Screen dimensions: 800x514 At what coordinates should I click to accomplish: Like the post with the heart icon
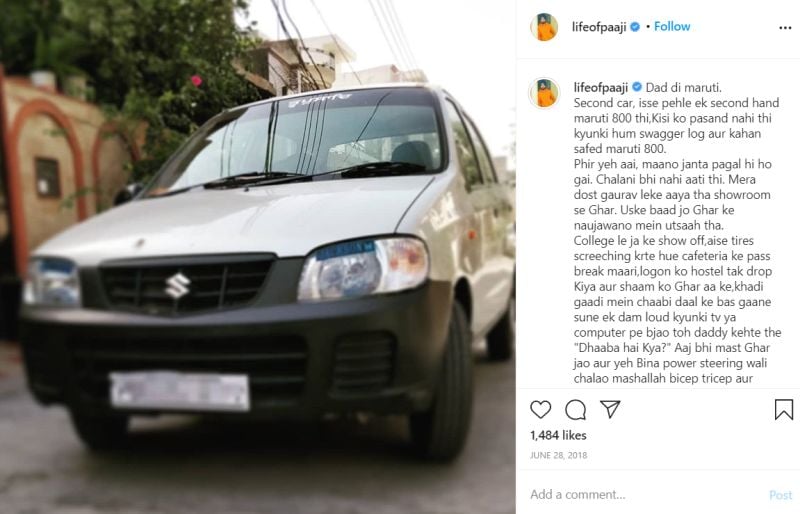coord(540,409)
